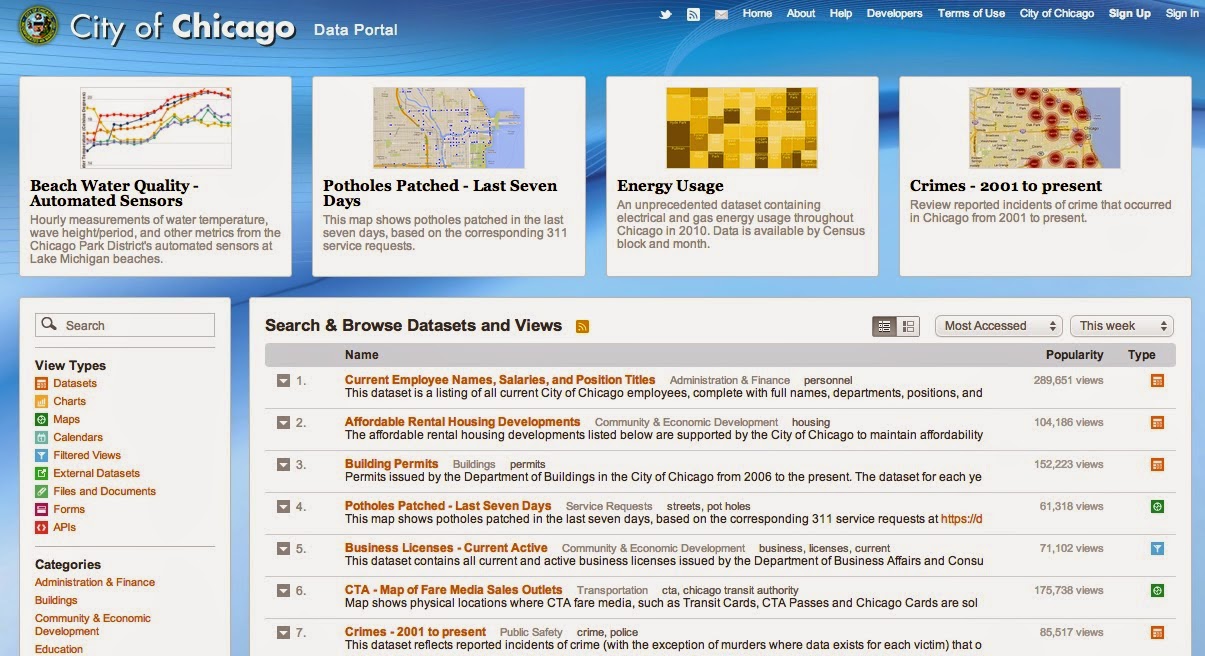The height and width of the screenshot is (656, 1205).
Task: Click the Filtered Views funnel icon
Action: (41, 455)
